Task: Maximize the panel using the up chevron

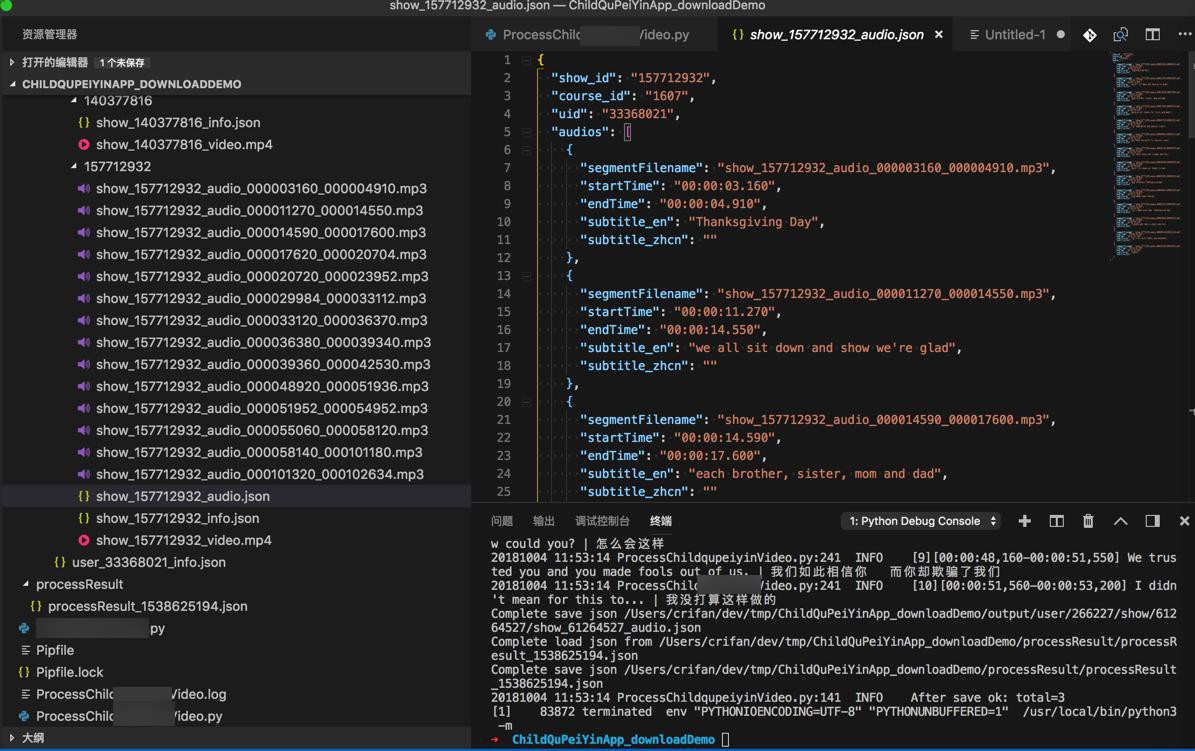Action: (1120, 521)
